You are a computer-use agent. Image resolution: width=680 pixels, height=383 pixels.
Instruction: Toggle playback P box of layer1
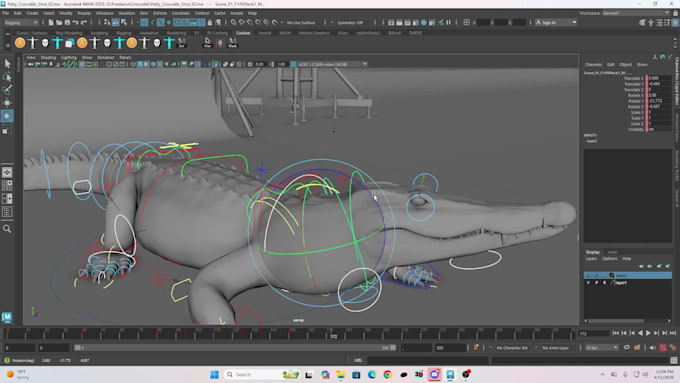pos(597,283)
